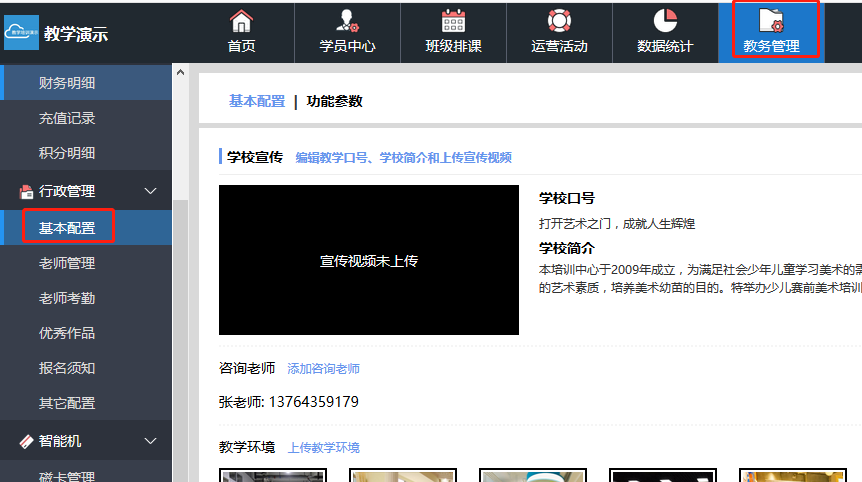The image size is (862, 482).
Task: Click the 首页 home icon
Action: (x=241, y=21)
